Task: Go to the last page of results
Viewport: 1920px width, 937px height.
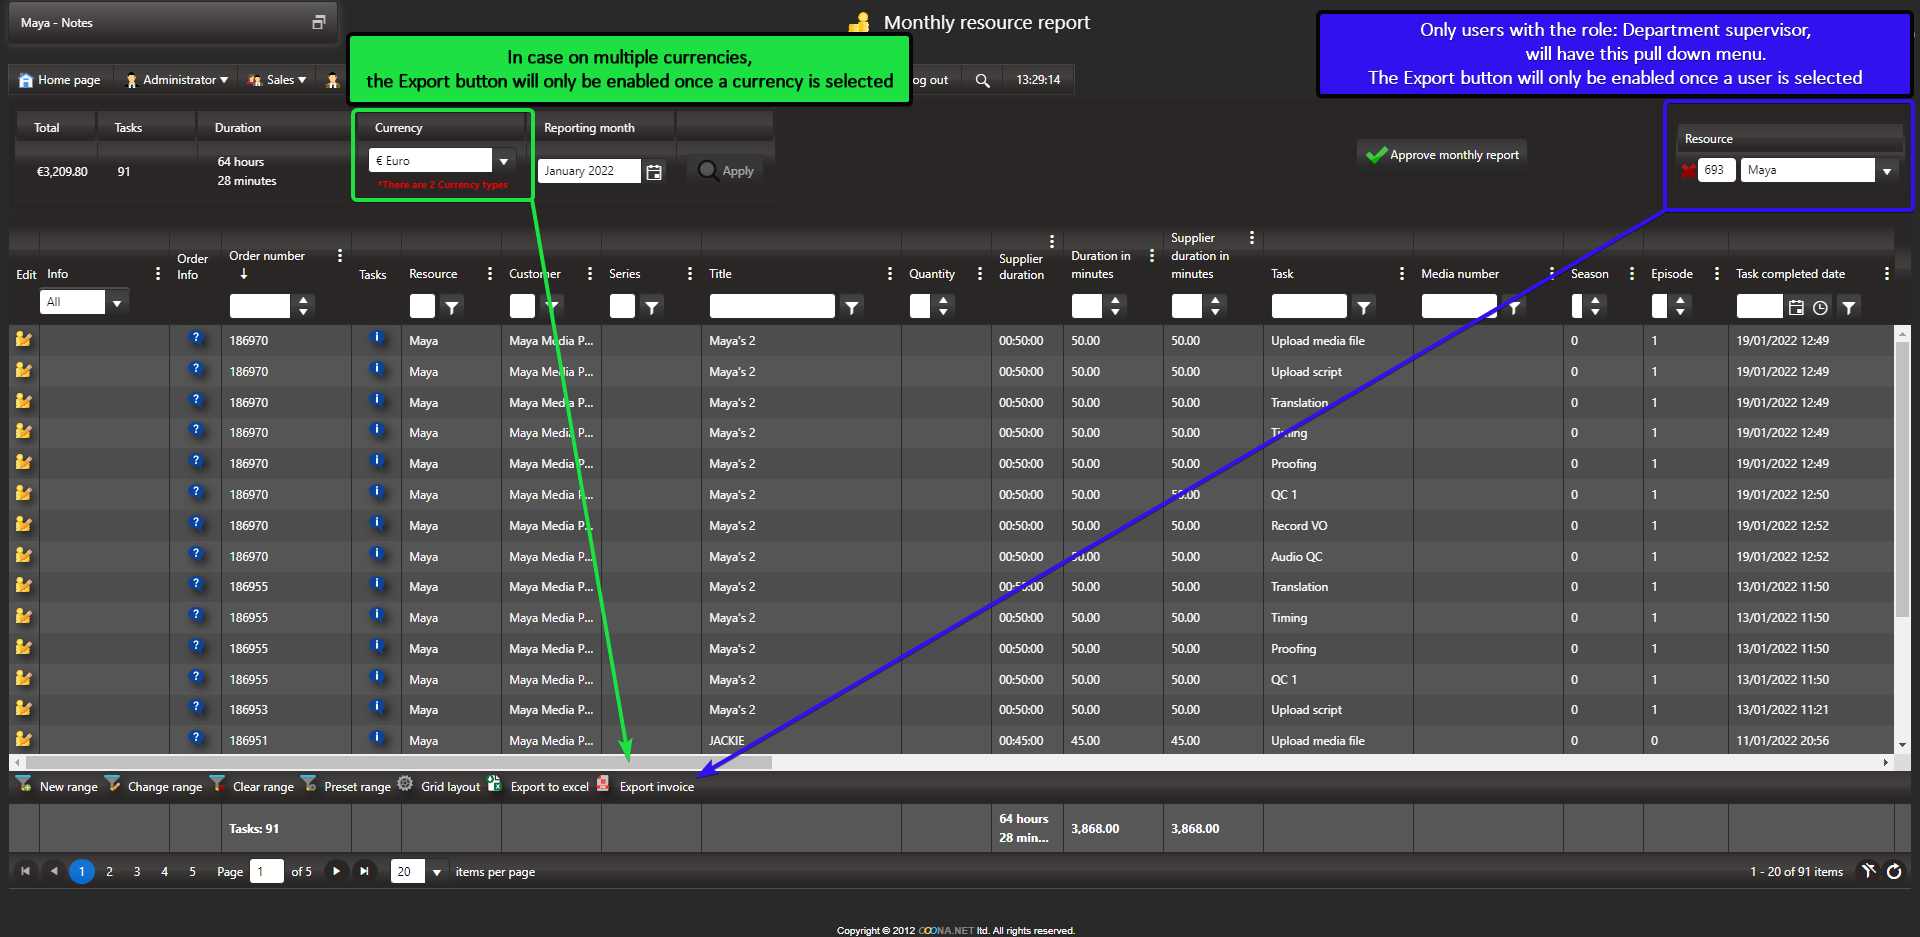Action: pos(365,872)
